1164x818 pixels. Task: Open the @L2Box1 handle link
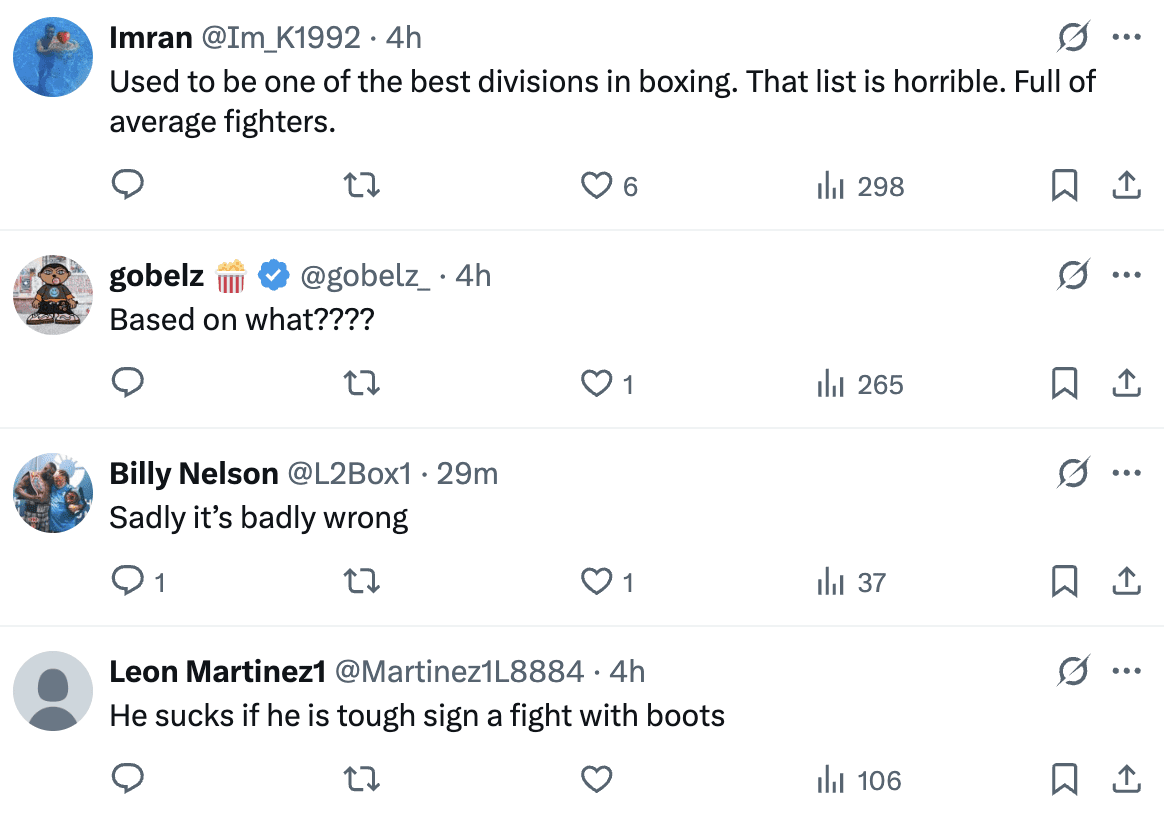pyautogui.click(x=349, y=473)
